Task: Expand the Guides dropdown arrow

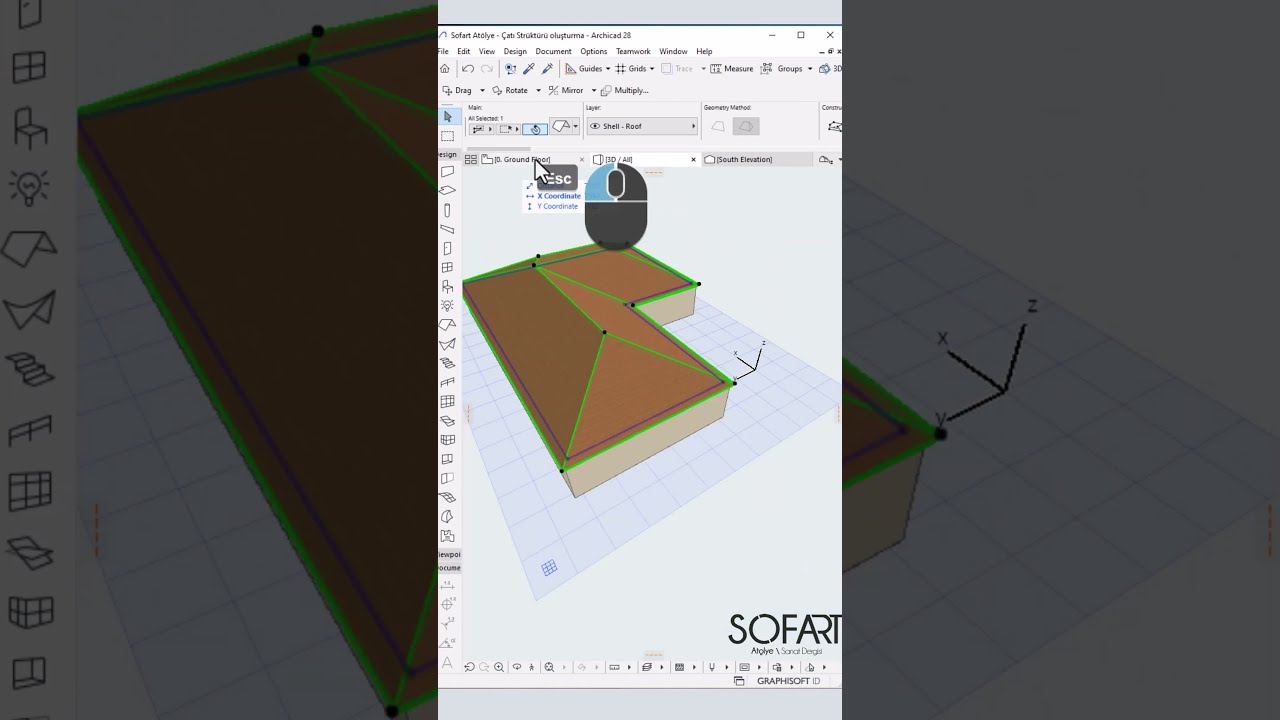Action: tap(608, 69)
